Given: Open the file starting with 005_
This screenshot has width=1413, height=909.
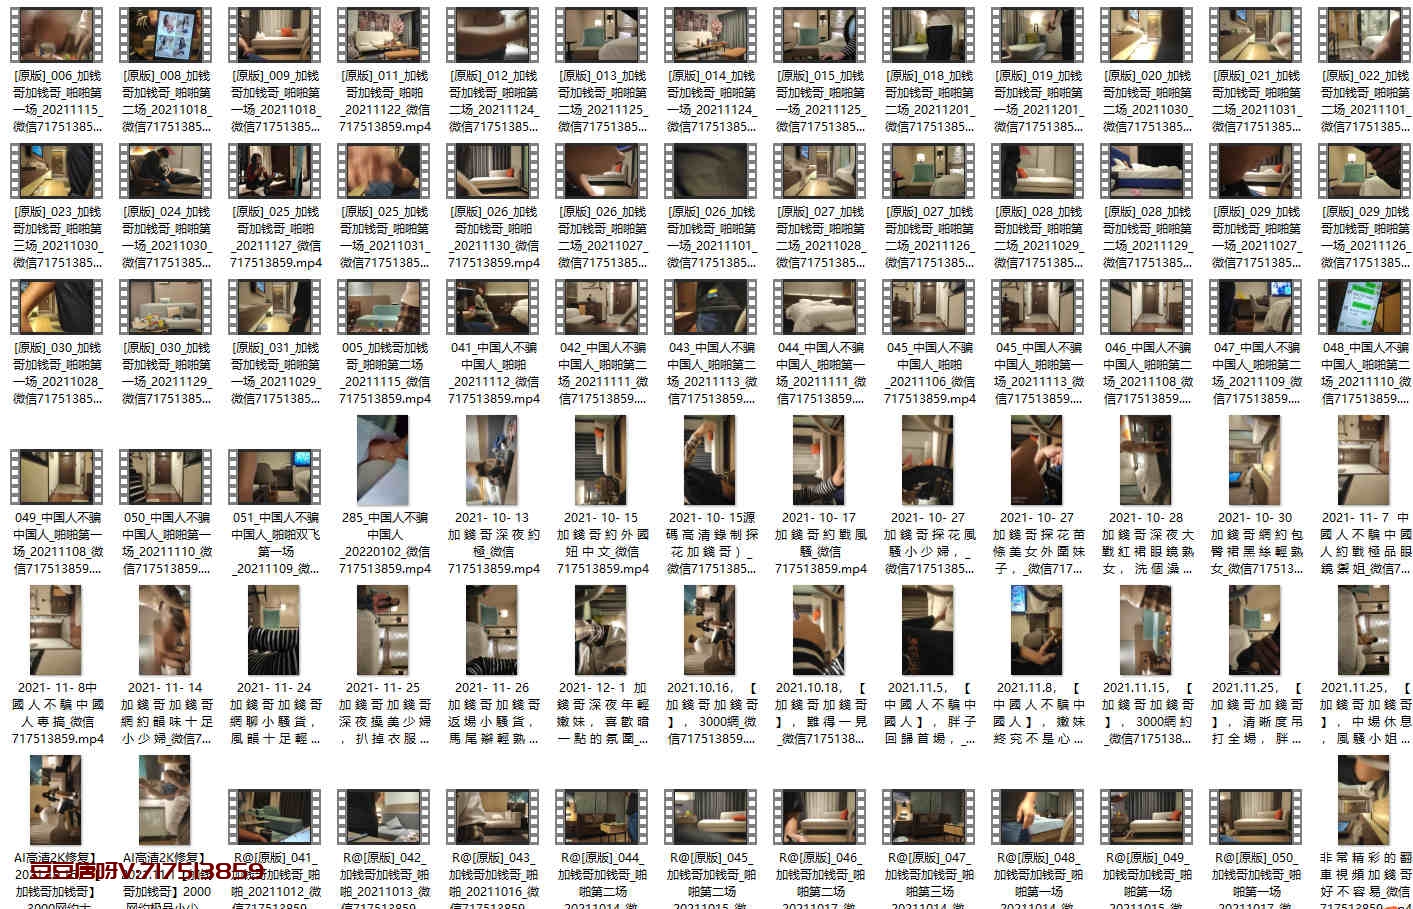Looking at the screenshot, I should pos(385,308).
